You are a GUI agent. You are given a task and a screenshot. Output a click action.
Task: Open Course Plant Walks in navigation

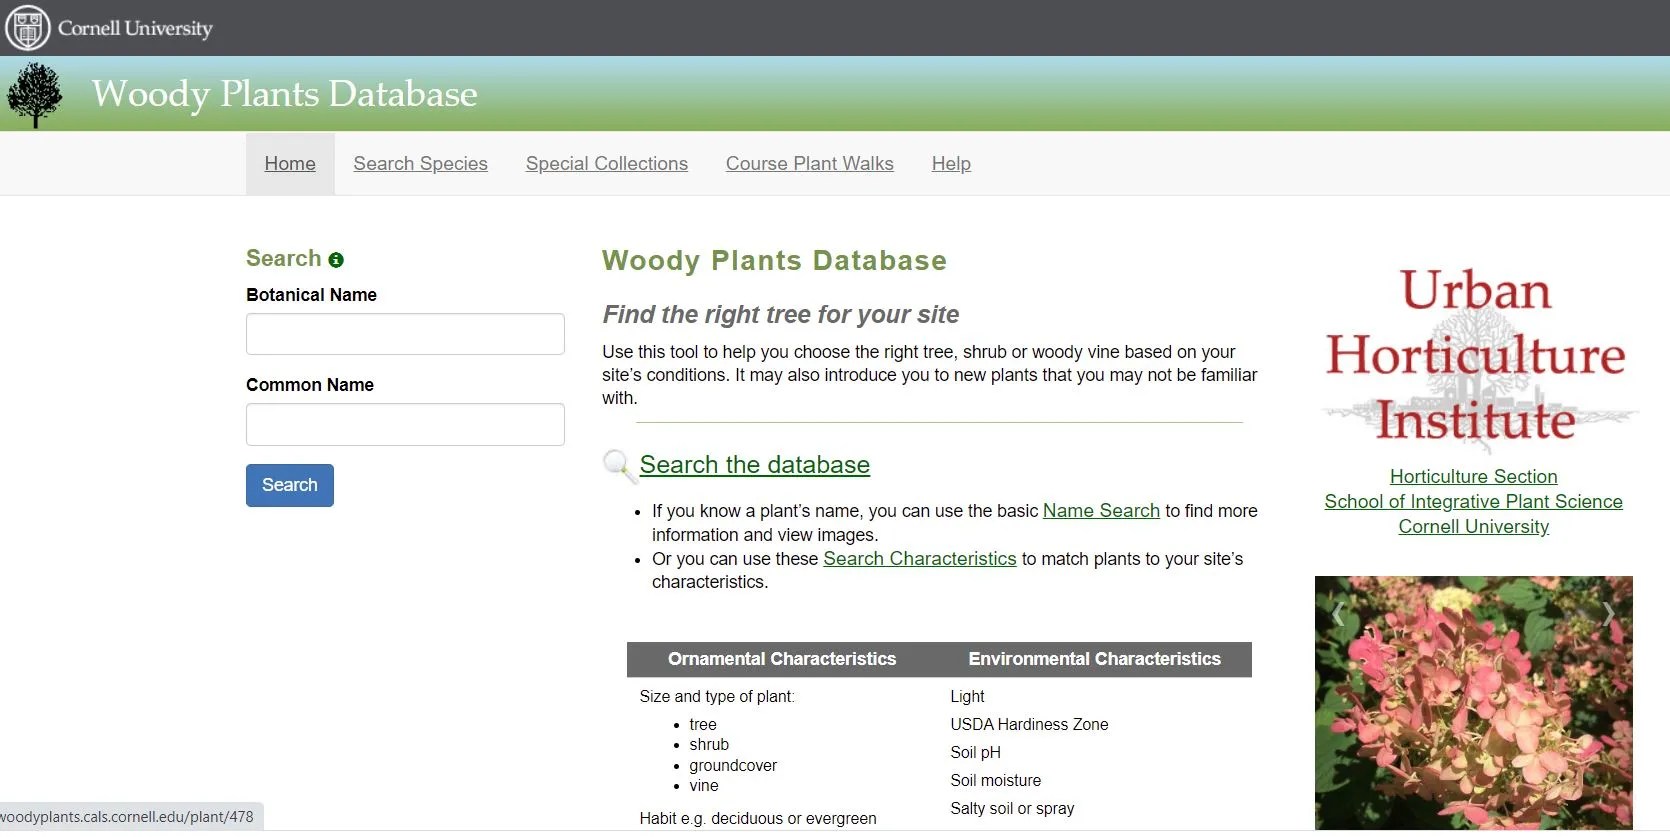[x=810, y=164]
